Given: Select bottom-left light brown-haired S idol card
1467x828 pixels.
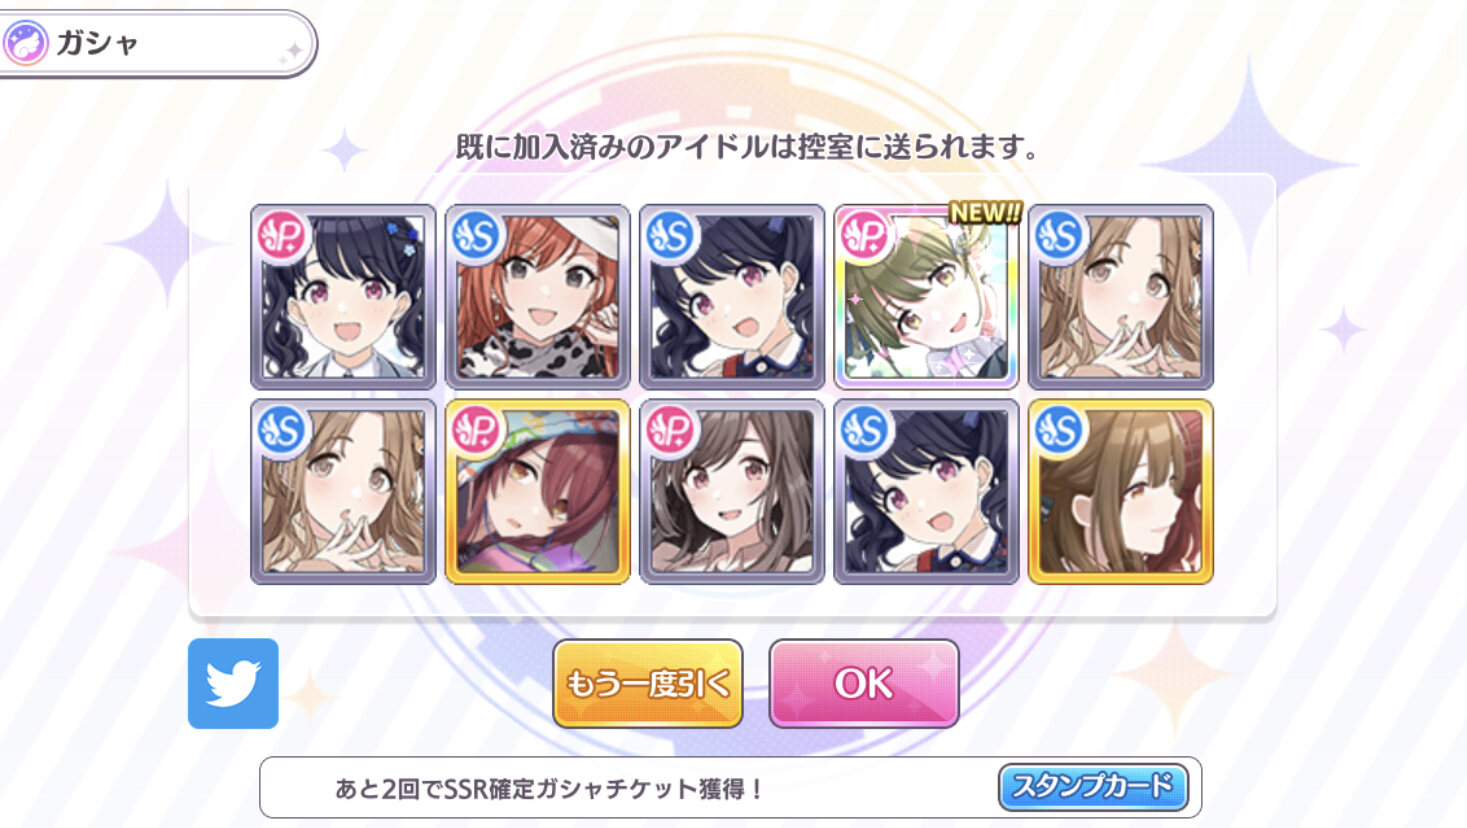Looking at the screenshot, I should point(343,491).
